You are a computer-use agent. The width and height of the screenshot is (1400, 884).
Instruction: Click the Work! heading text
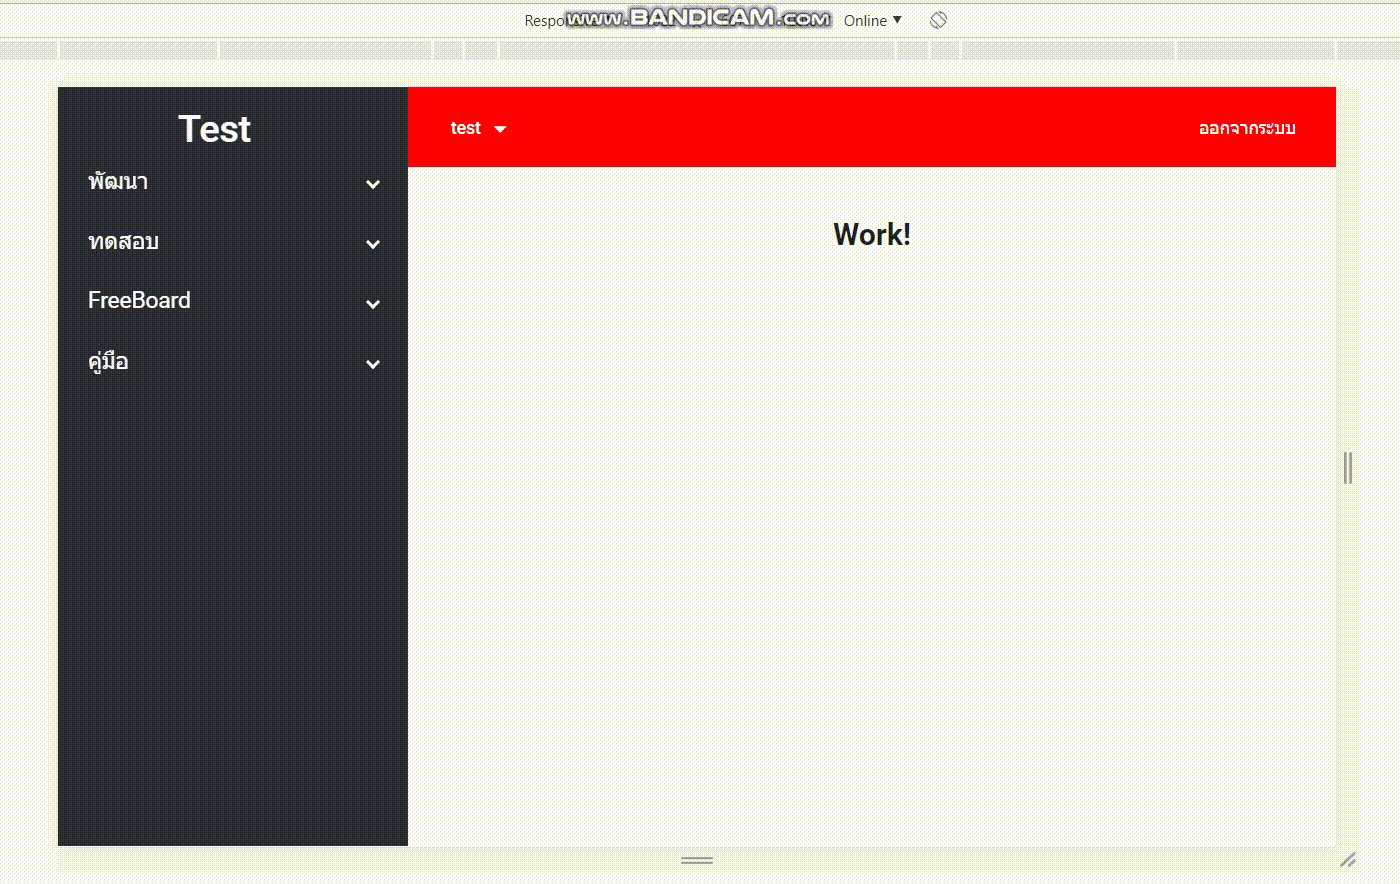click(x=870, y=234)
